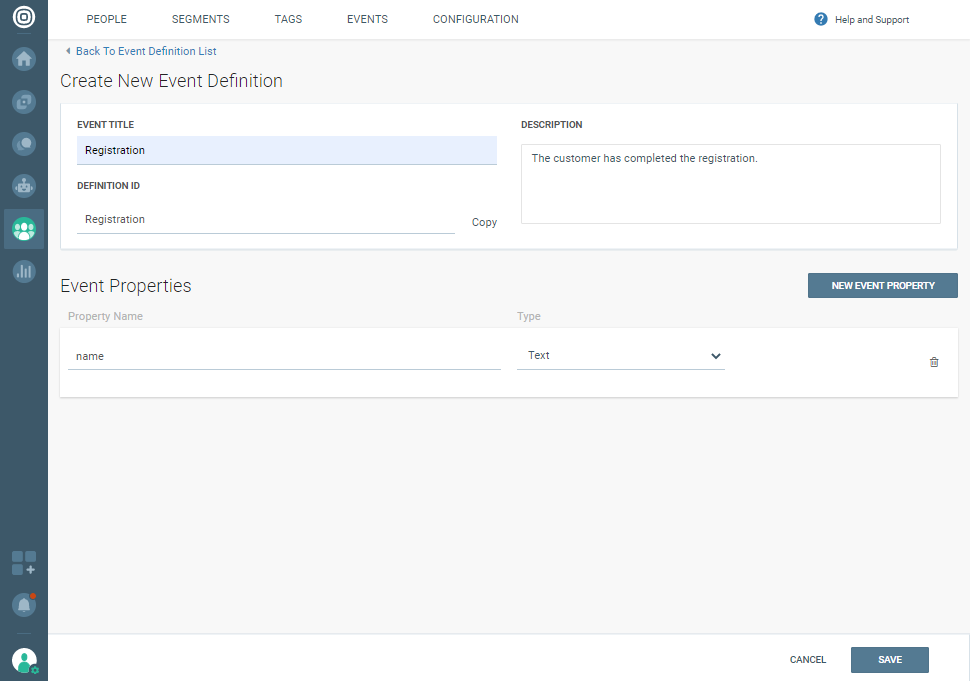Open the chatbot robot icon in sidebar
The width and height of the screenshot is (970, 681).
[24, 186]
